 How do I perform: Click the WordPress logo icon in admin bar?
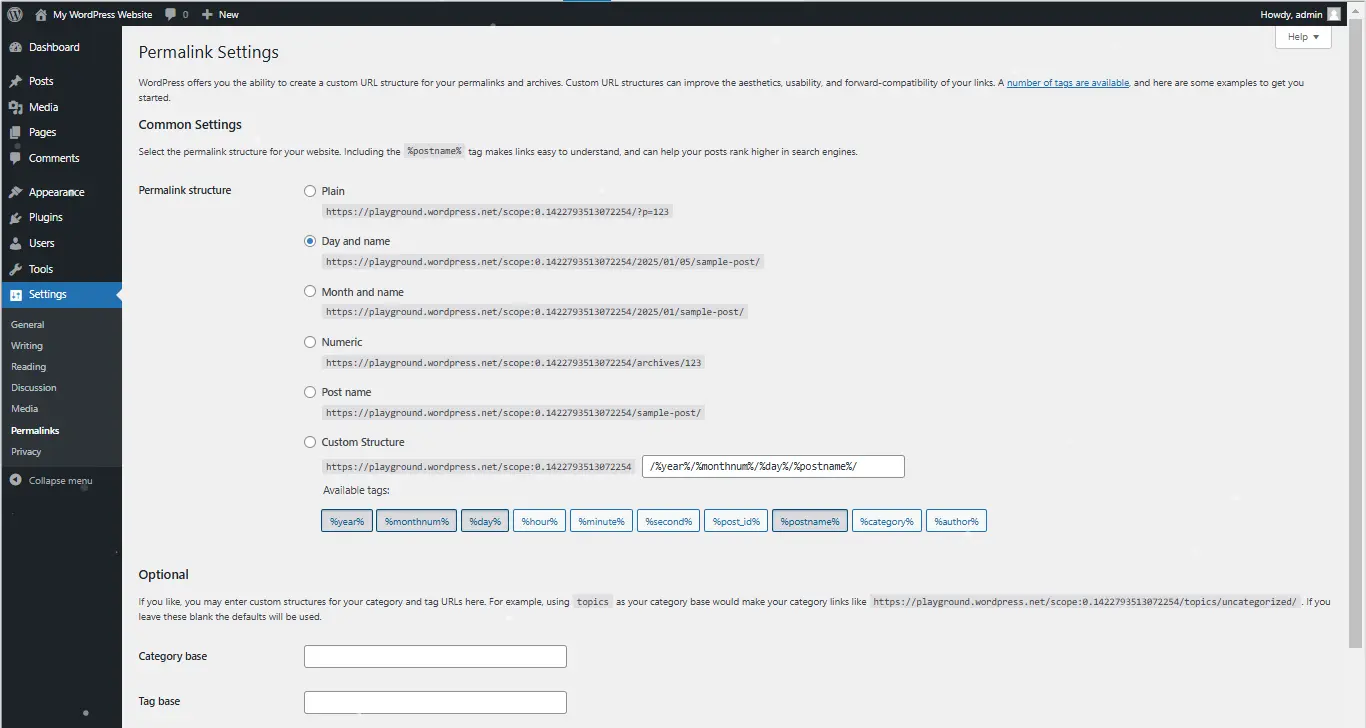(x=15, y=14)
